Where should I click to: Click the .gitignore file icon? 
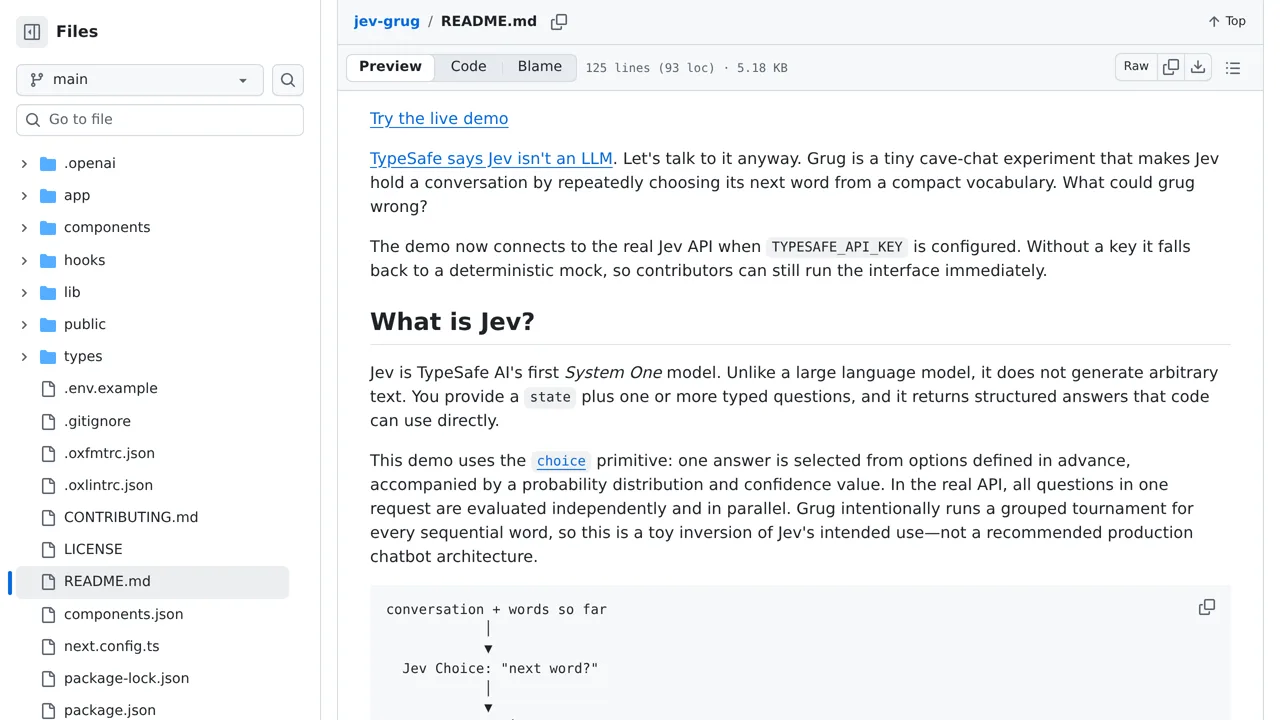click(x=48, y=421)
